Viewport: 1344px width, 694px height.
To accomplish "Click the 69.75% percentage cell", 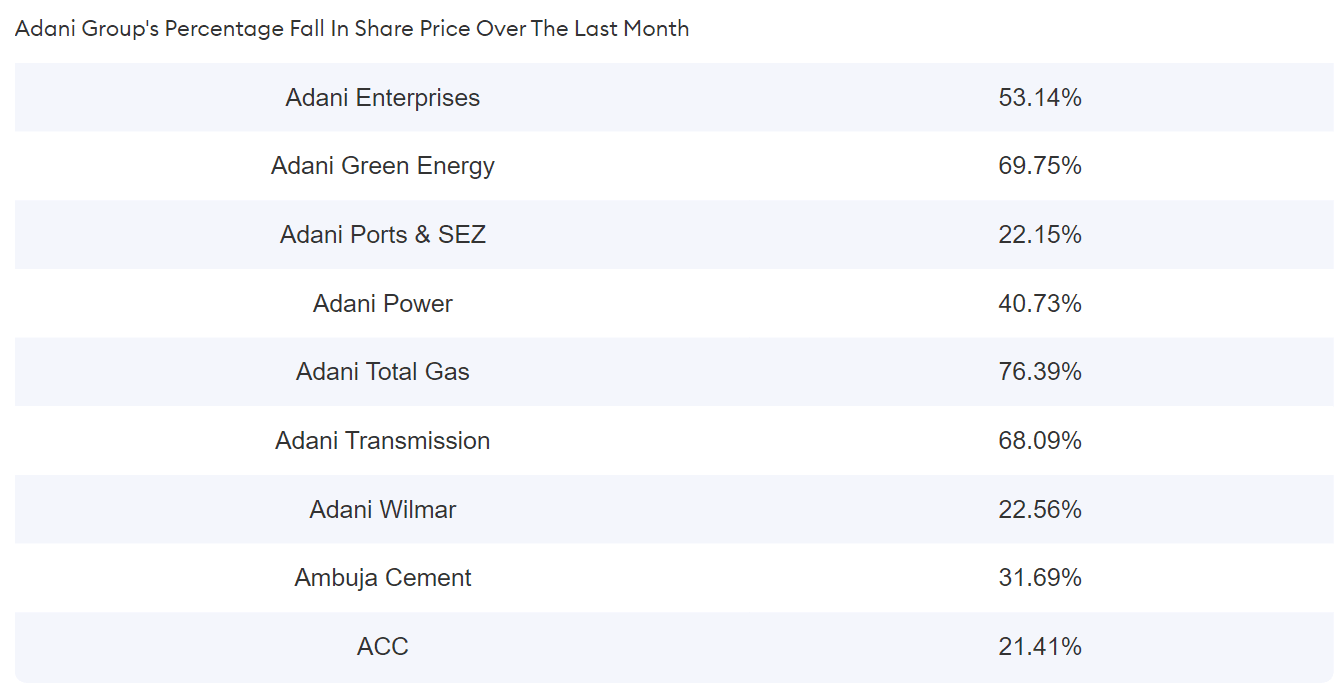I will 1040,166.
